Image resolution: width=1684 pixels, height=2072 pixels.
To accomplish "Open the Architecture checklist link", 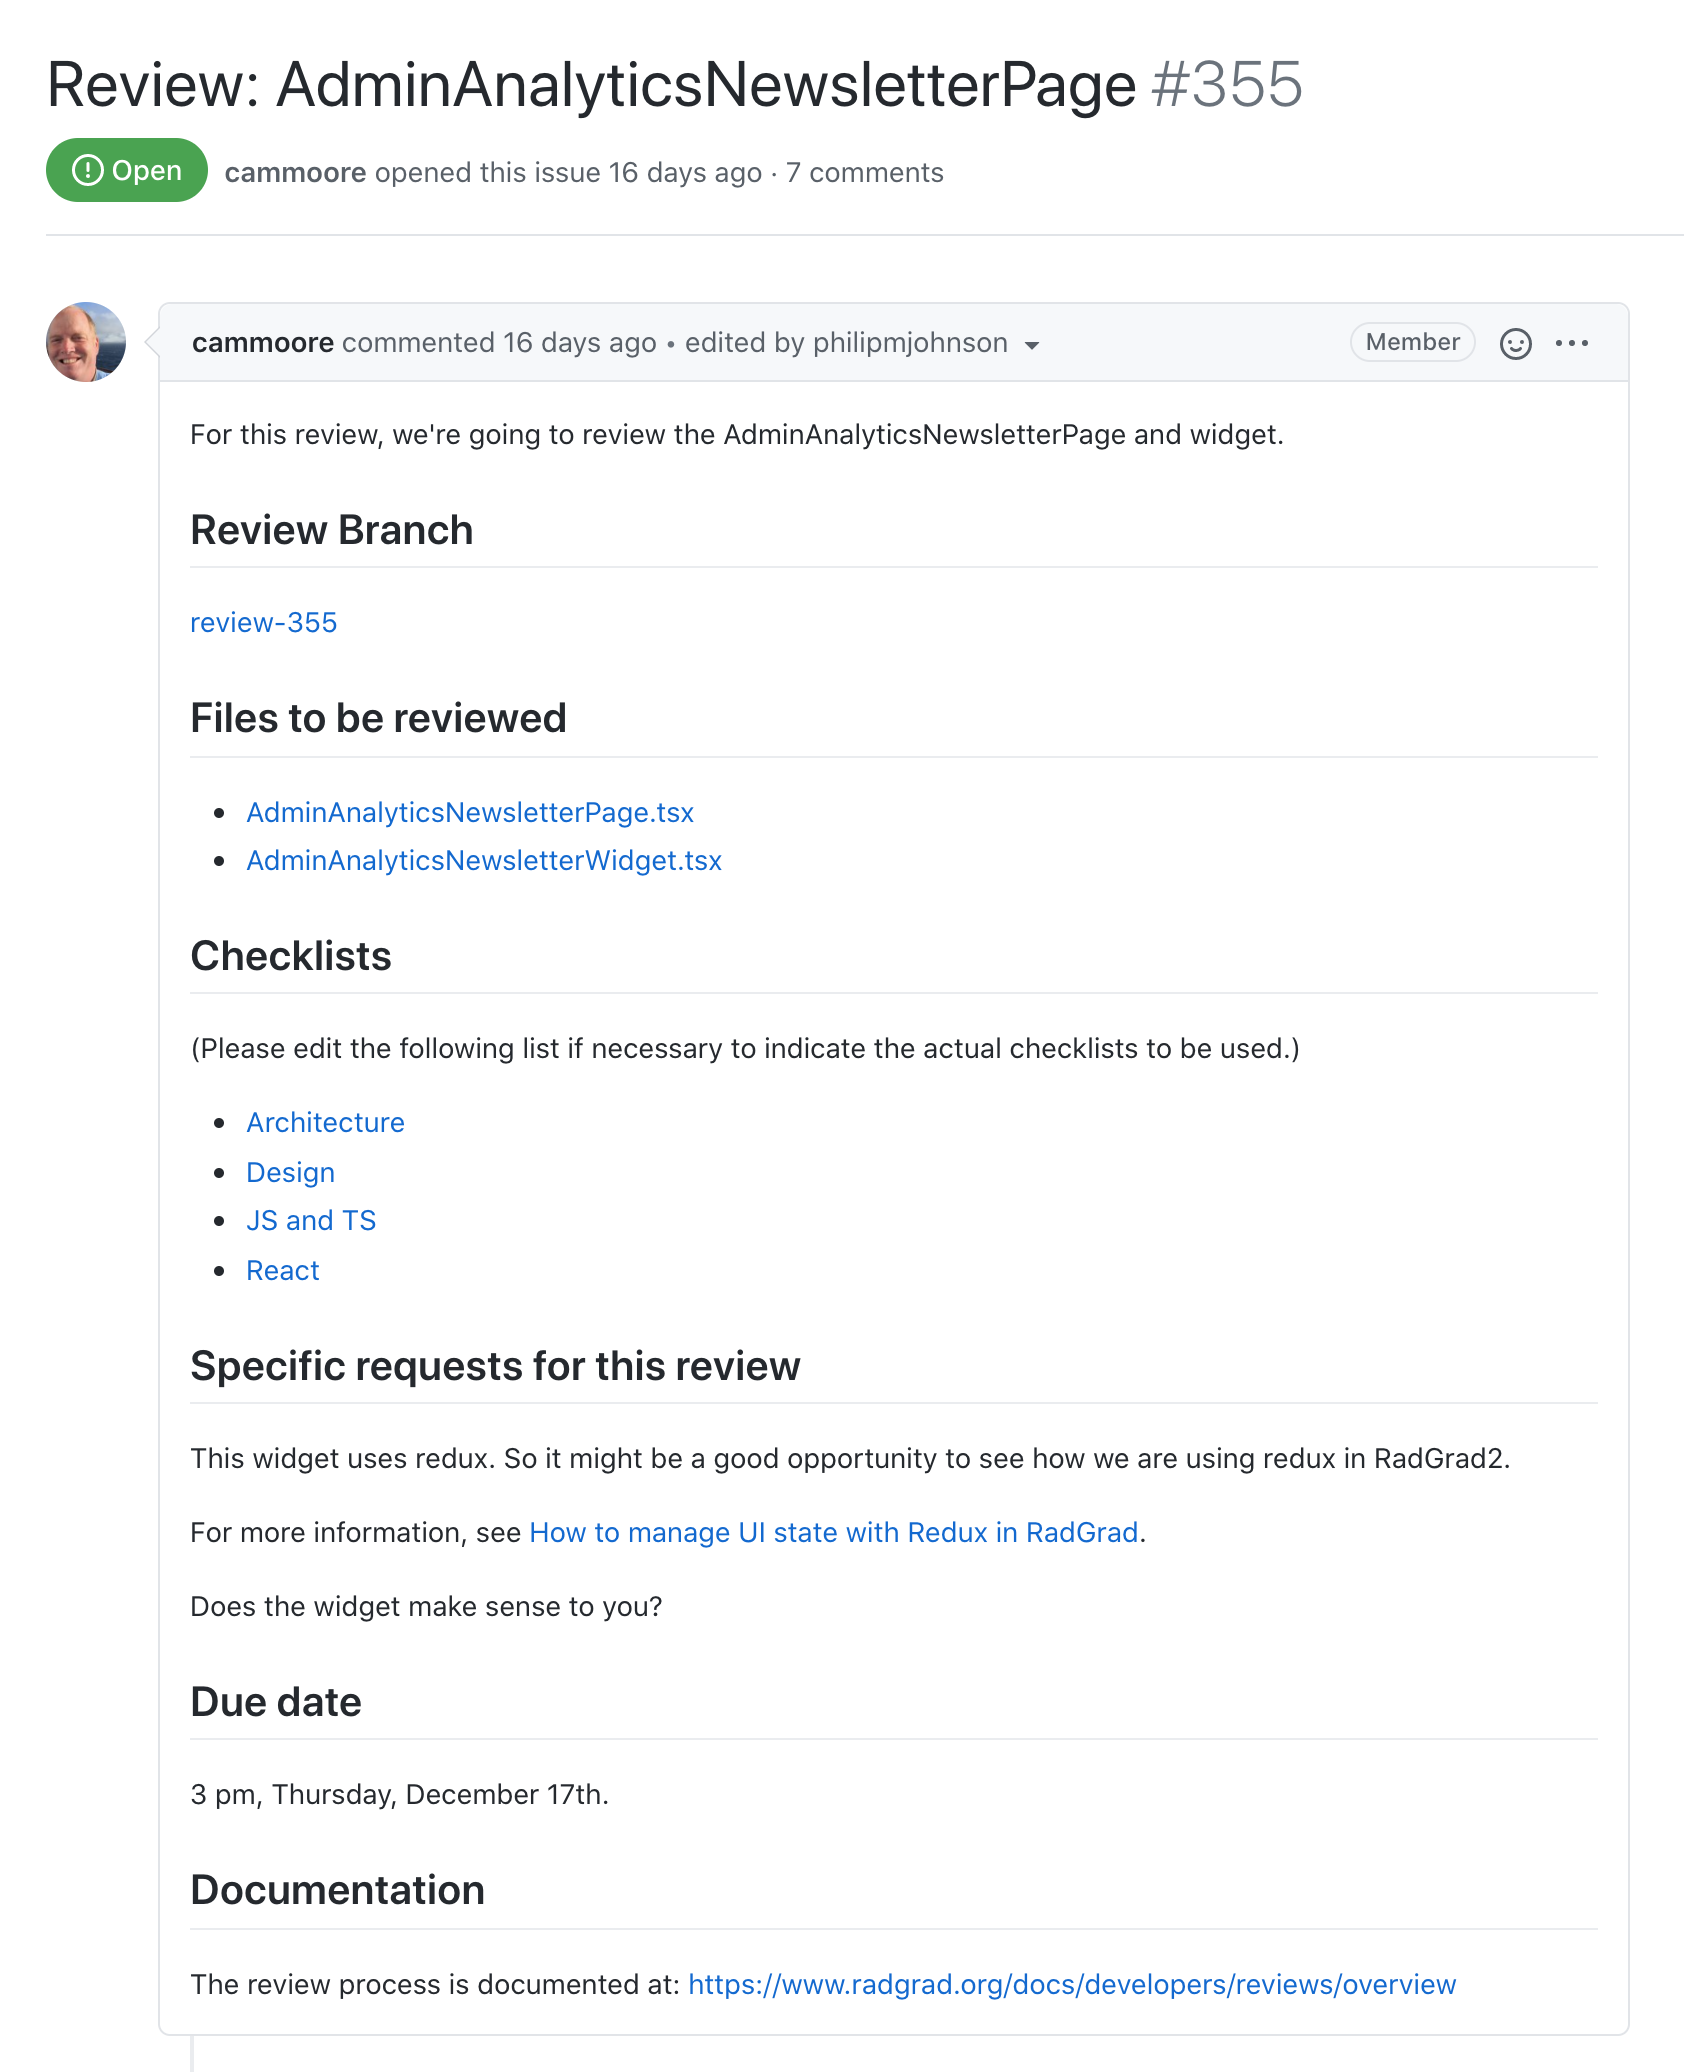I will click(326, 1122).
